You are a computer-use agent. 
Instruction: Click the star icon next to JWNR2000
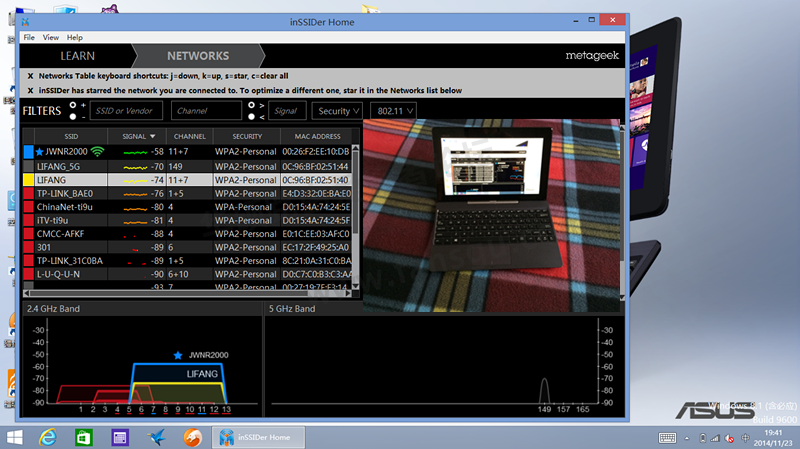[39, 152]
